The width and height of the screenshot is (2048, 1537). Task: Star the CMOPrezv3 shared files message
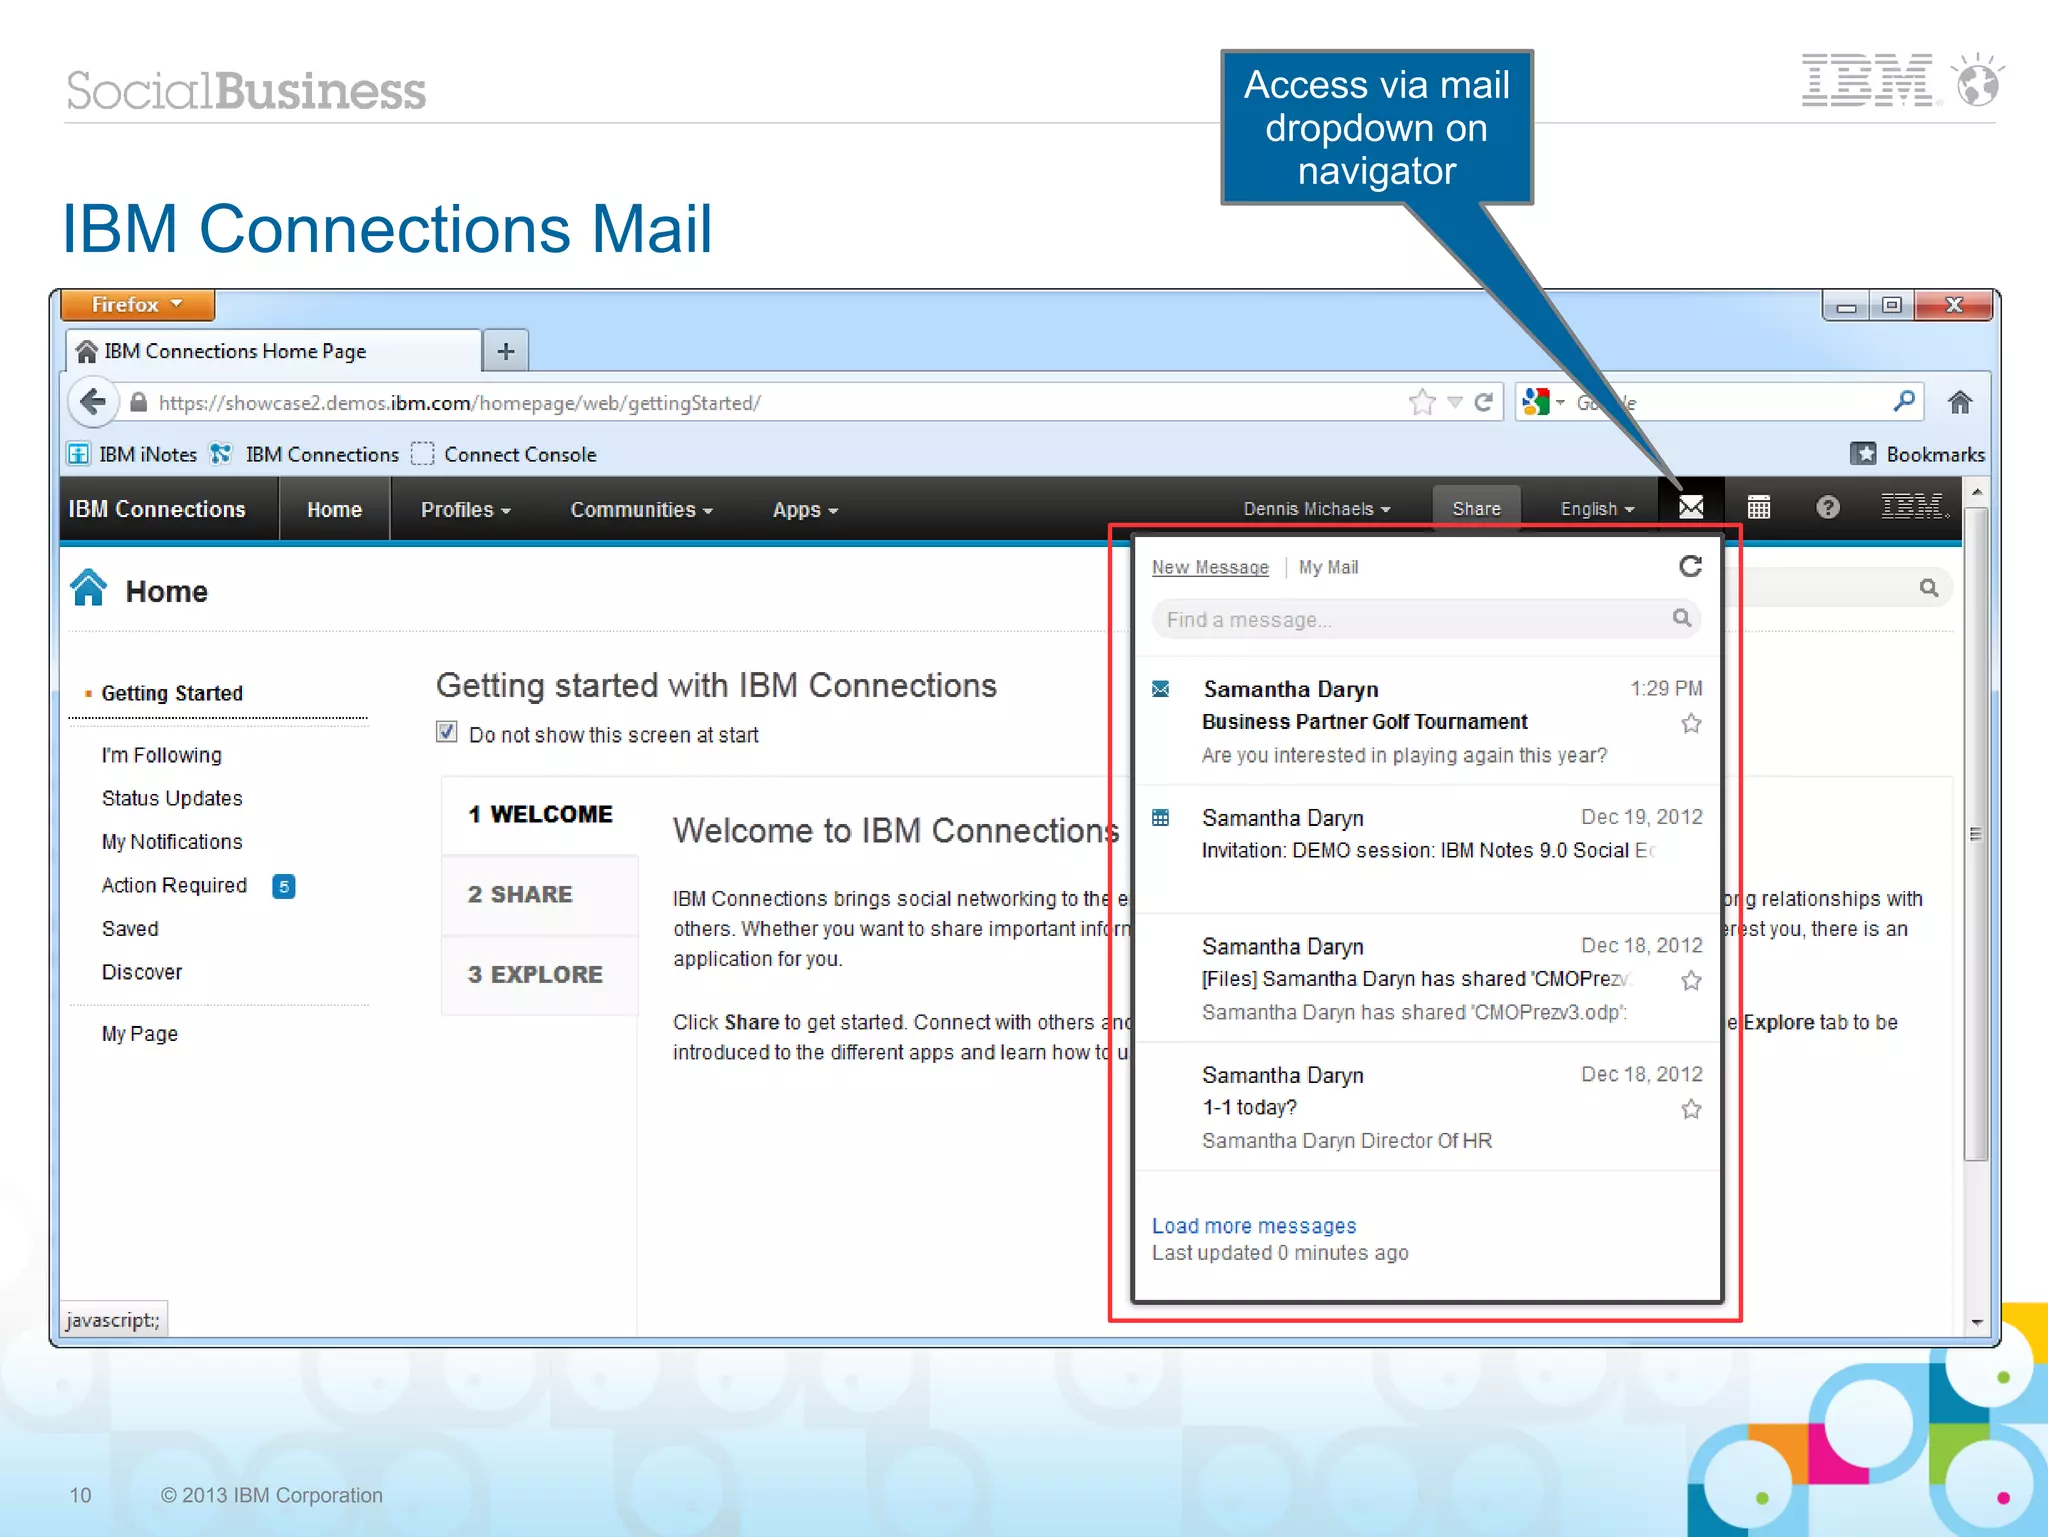(1691, 980)
